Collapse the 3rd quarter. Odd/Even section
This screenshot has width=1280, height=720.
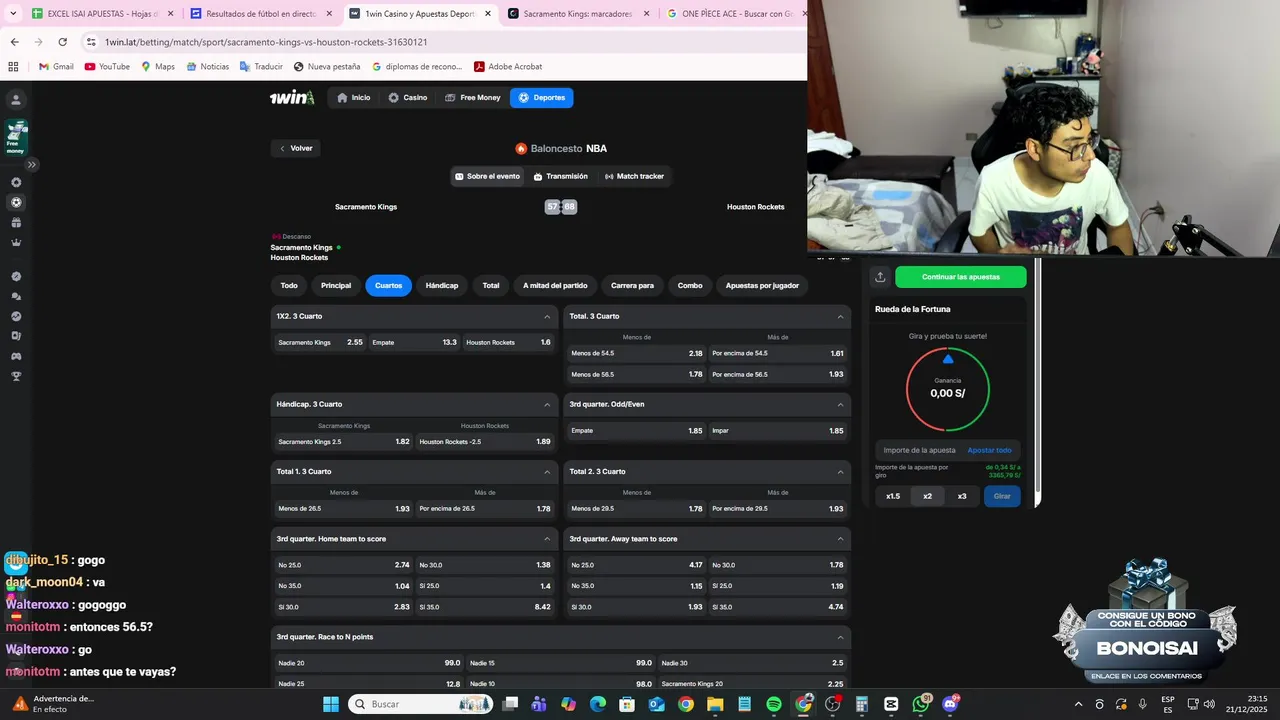click(x=840, y=404)
